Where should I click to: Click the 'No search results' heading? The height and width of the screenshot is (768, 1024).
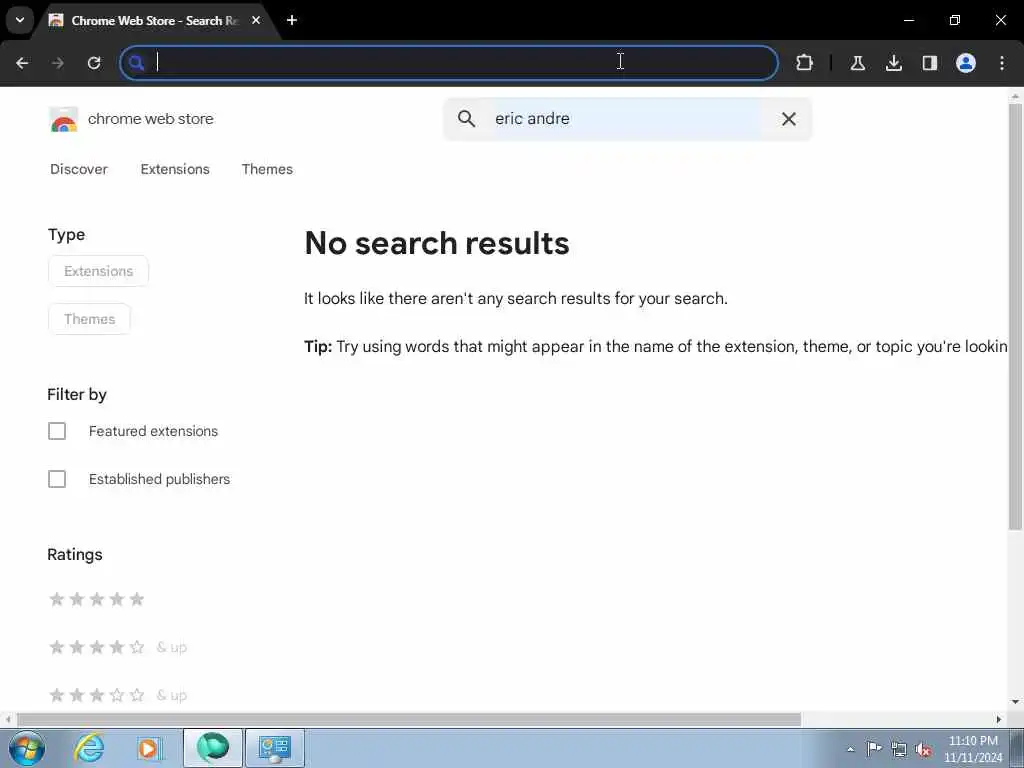437,243
